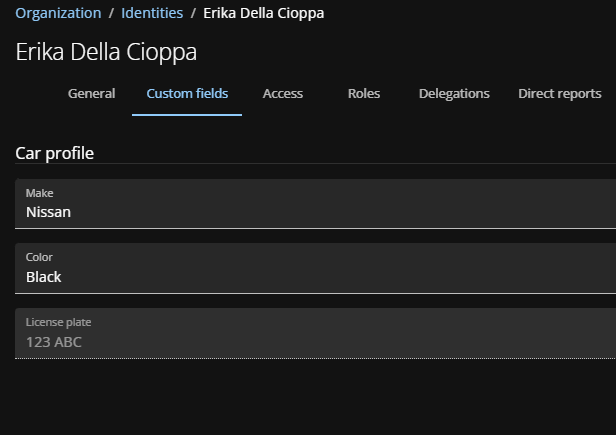Click the Erika Della Cioppa breadcrumb item
616x435 pixels.
coord(263,13)
